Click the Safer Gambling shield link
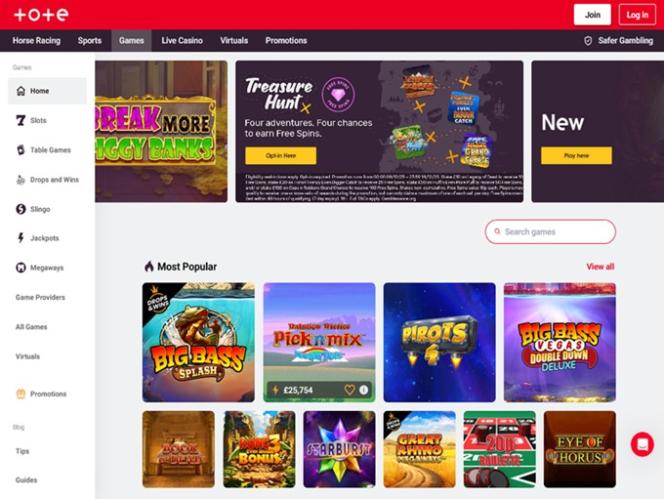This screenshot has height=499, width=664. tap(618, 41)
